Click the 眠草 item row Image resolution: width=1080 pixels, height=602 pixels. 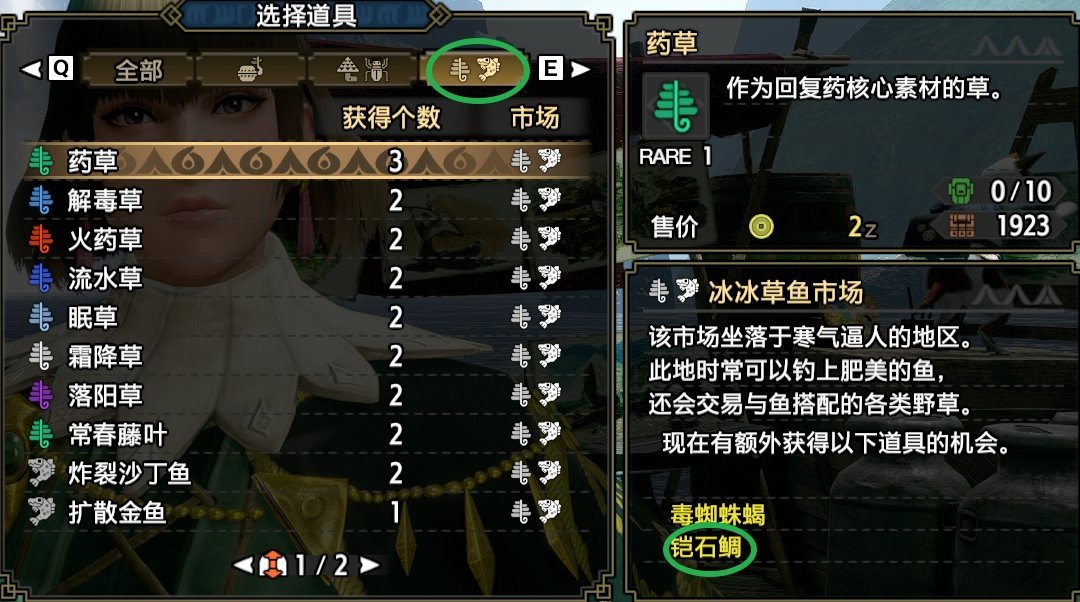coord(308,318)
